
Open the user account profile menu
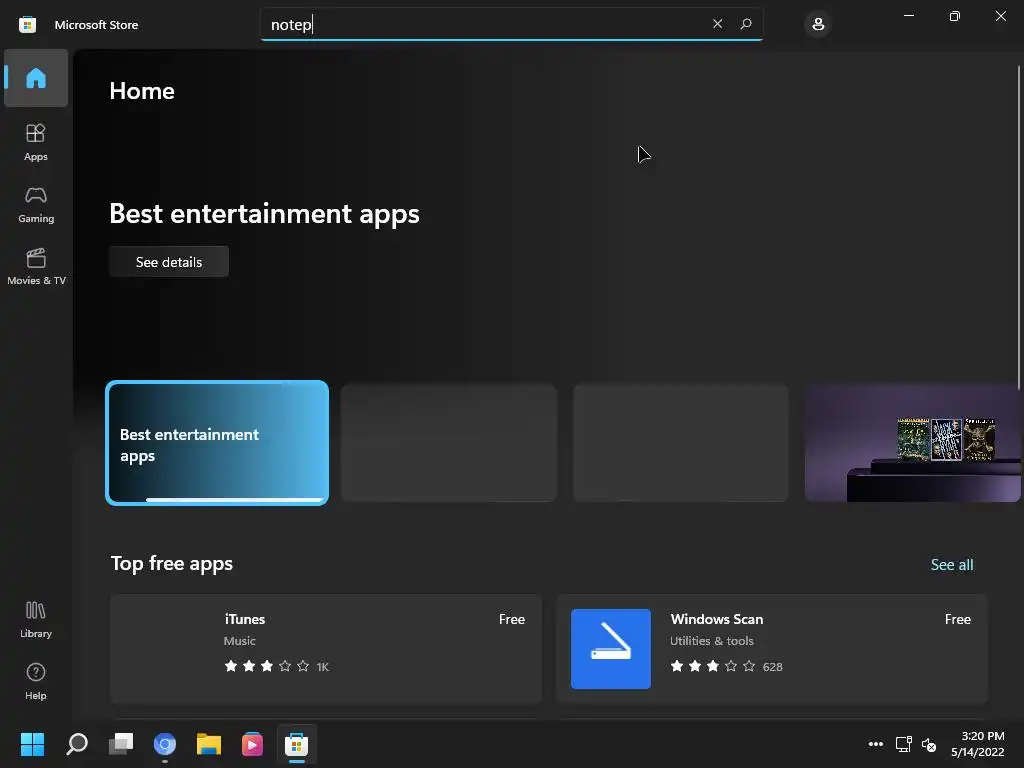click(818, 25)
